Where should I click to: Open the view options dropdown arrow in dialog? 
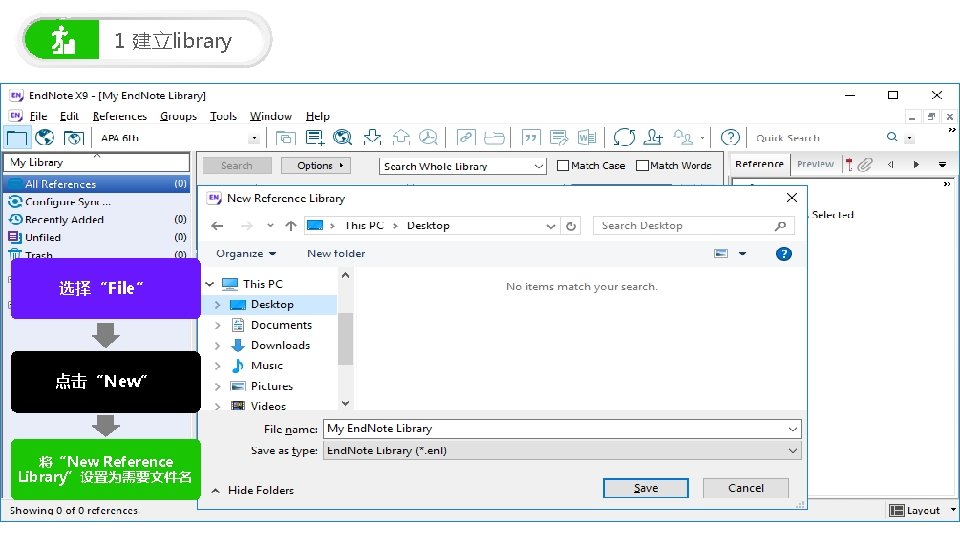point(742,253)
